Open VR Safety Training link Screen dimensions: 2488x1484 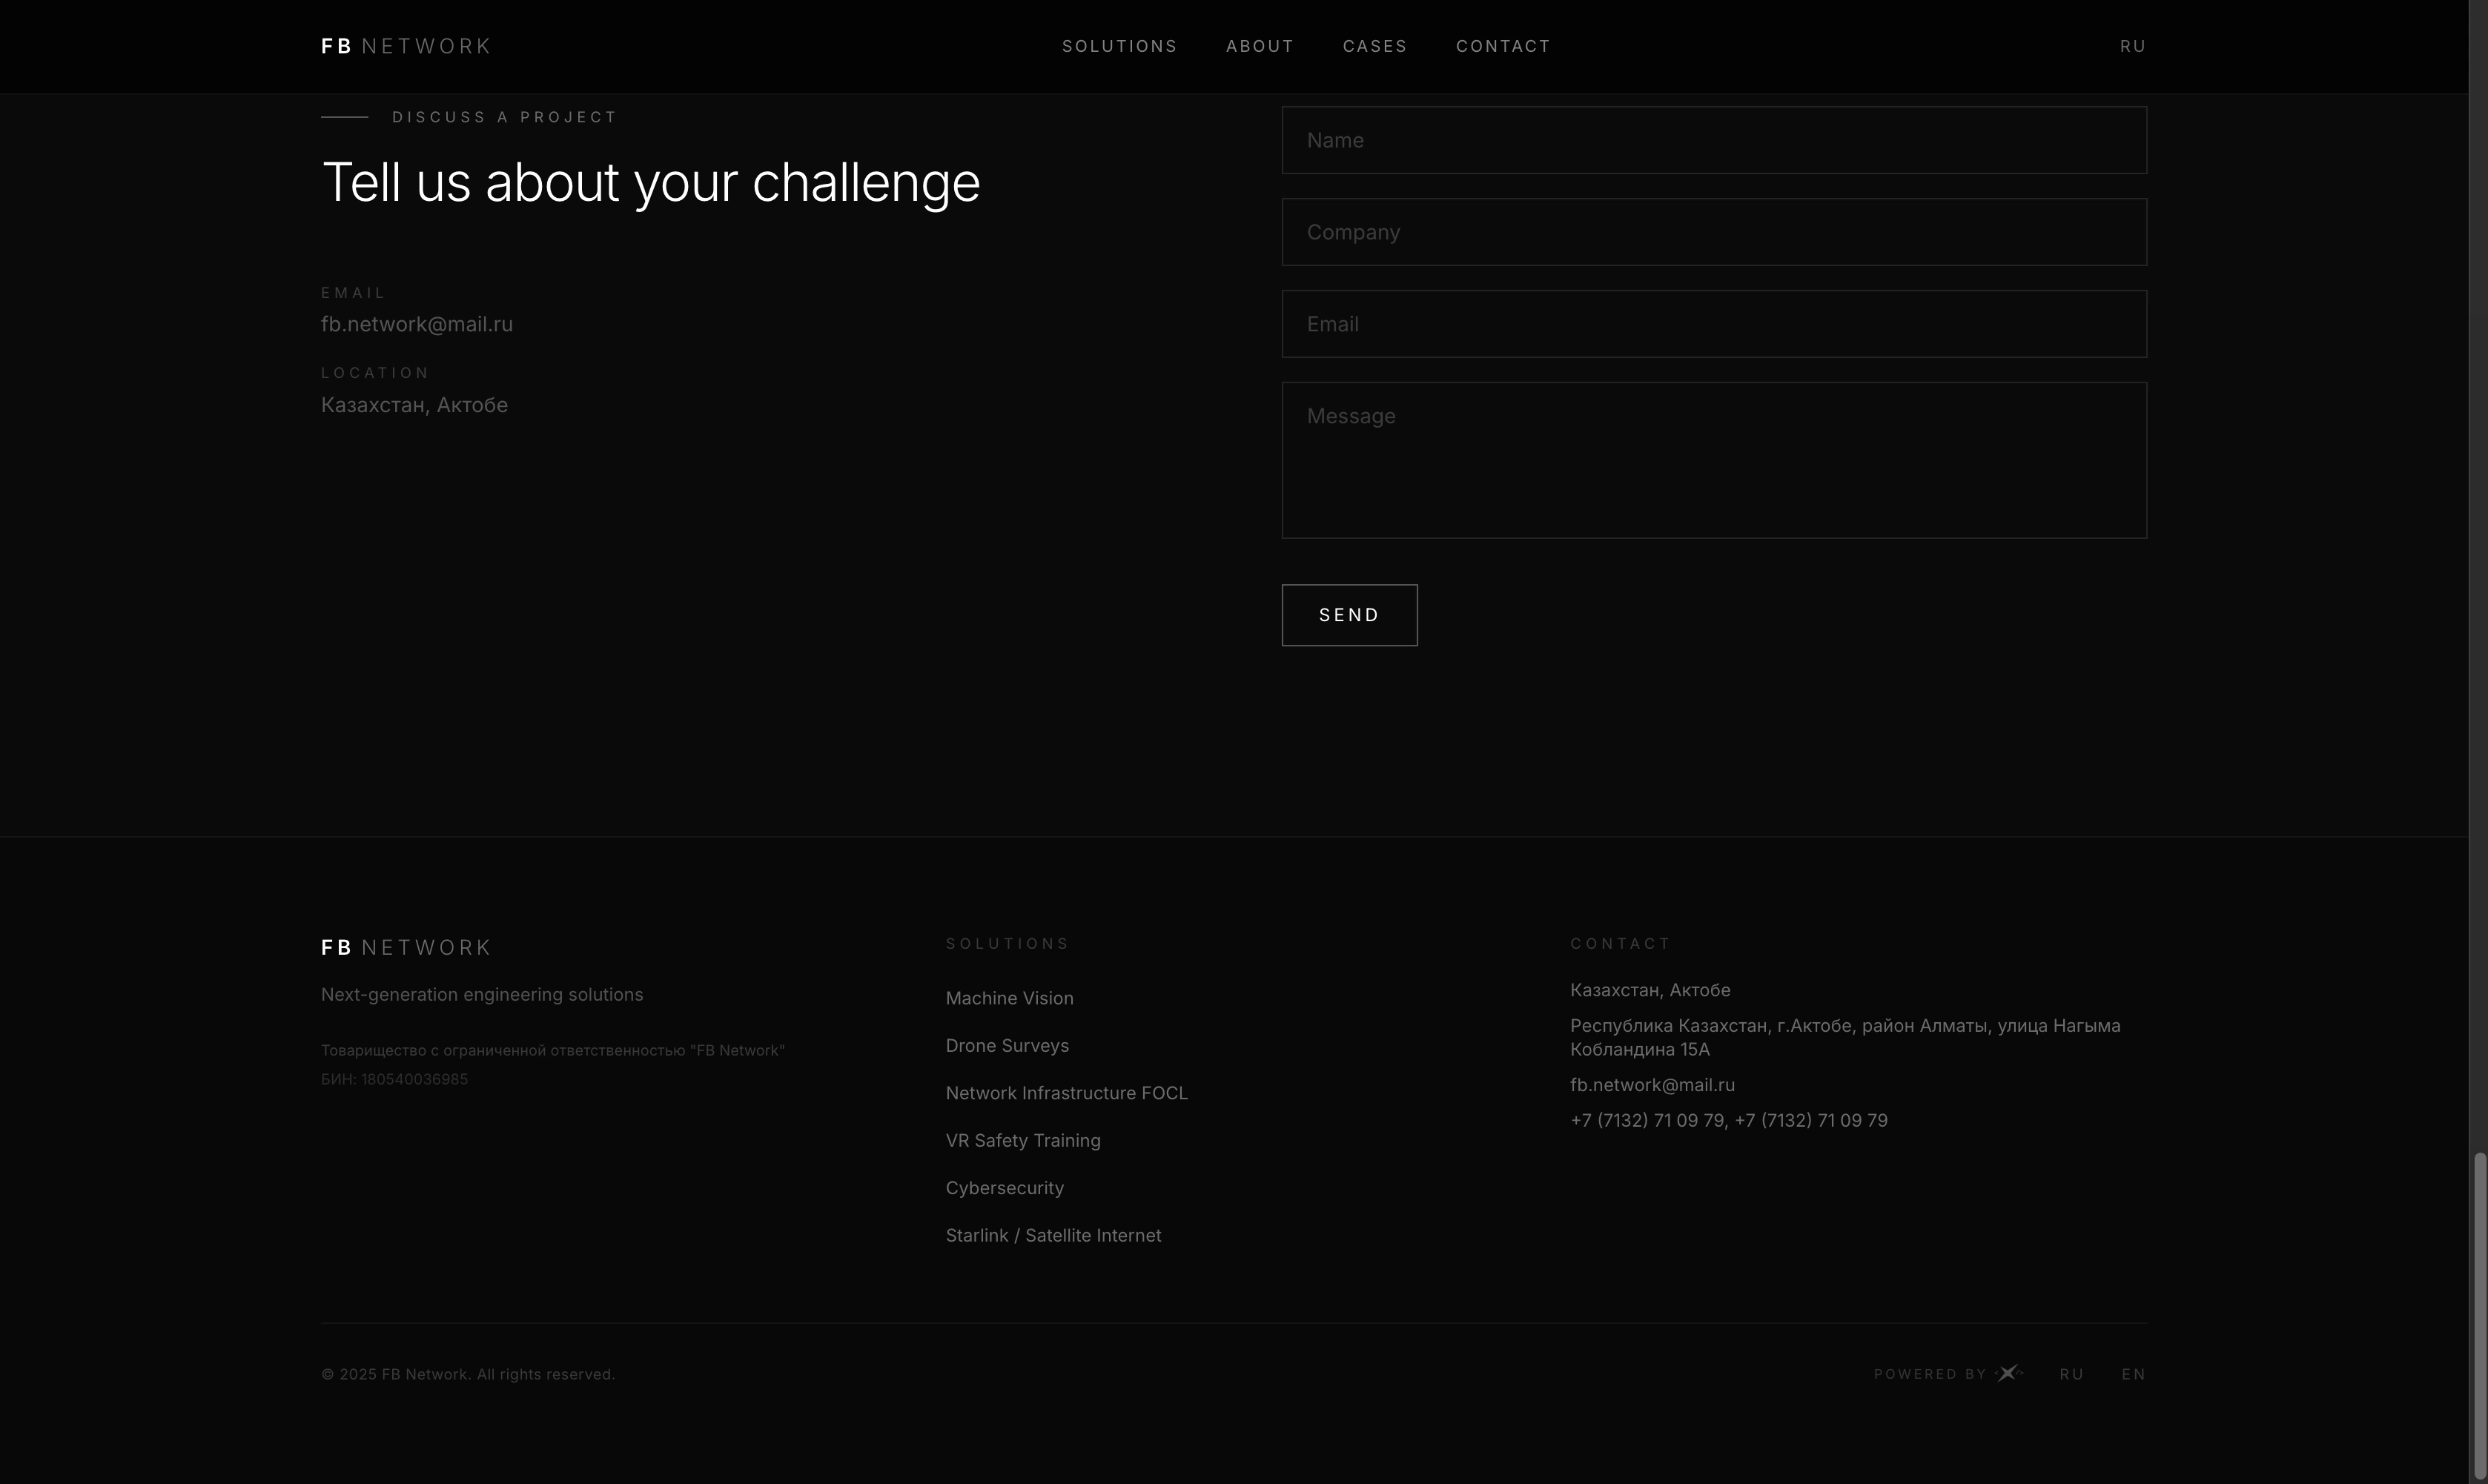[x=1023, y=1140]
